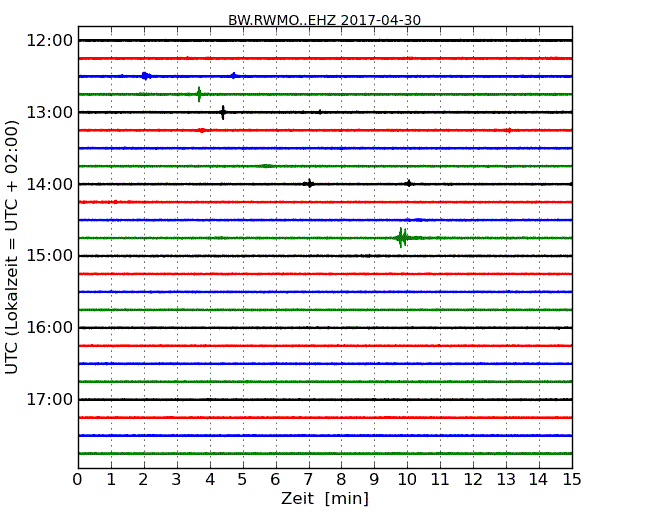Click x-axis tick label 3
The width and height of the screenshot is (650, 520).
(177, 480)
